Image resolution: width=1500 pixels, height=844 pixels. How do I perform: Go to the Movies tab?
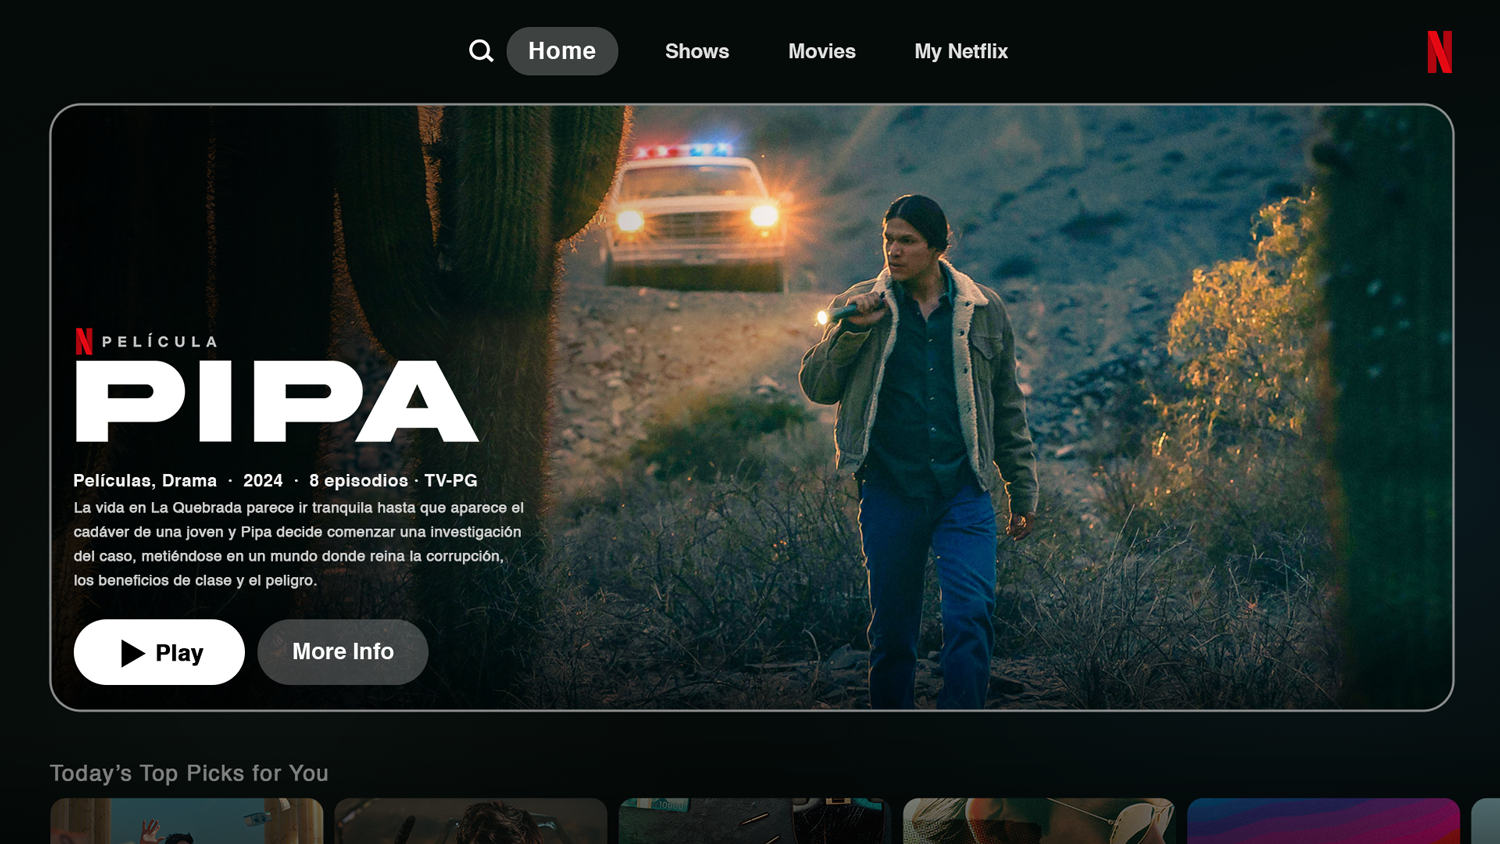point(822,51)
